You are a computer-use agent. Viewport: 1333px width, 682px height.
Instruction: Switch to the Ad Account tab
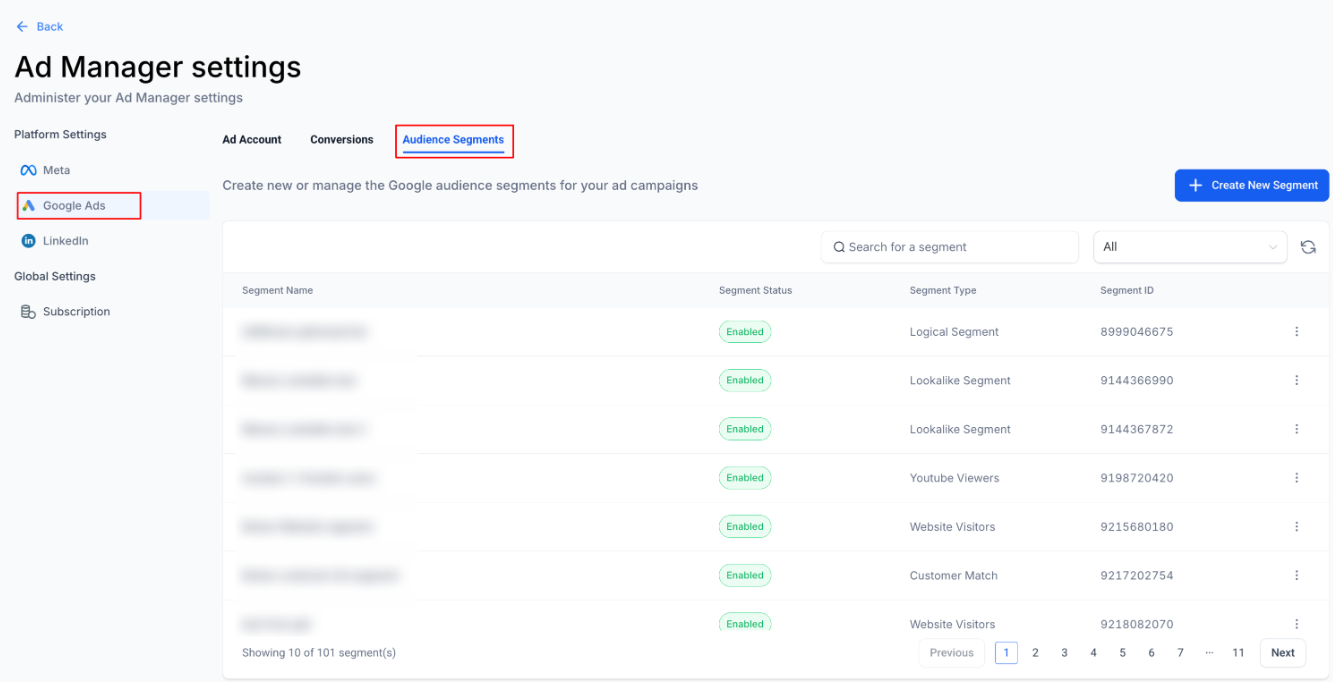pos(252,140)
